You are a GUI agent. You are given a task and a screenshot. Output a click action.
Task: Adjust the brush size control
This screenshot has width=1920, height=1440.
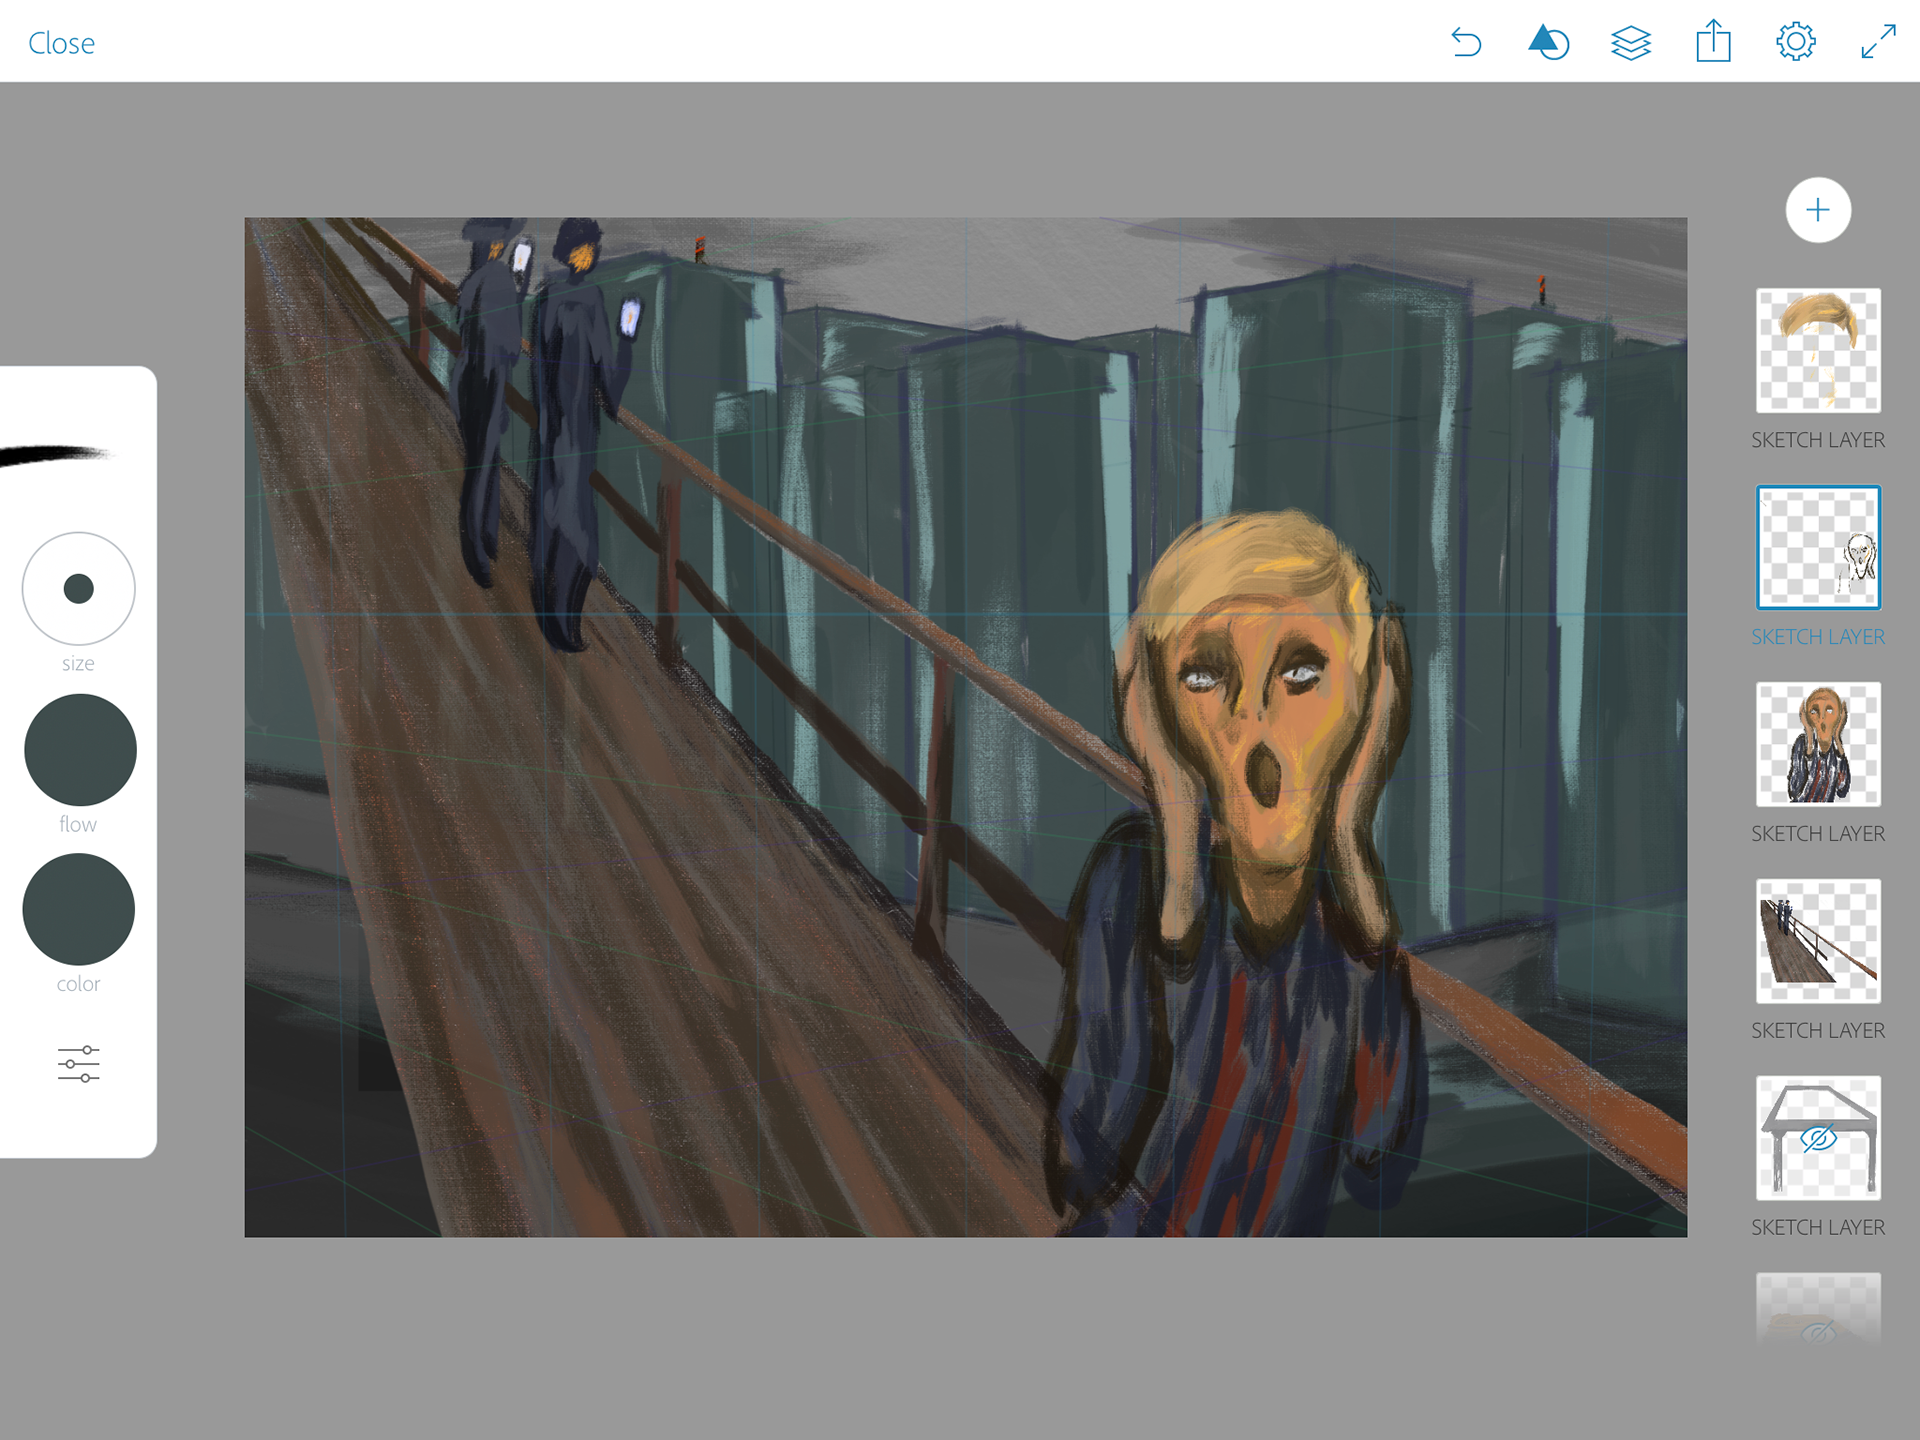click(x=79, y=588)
